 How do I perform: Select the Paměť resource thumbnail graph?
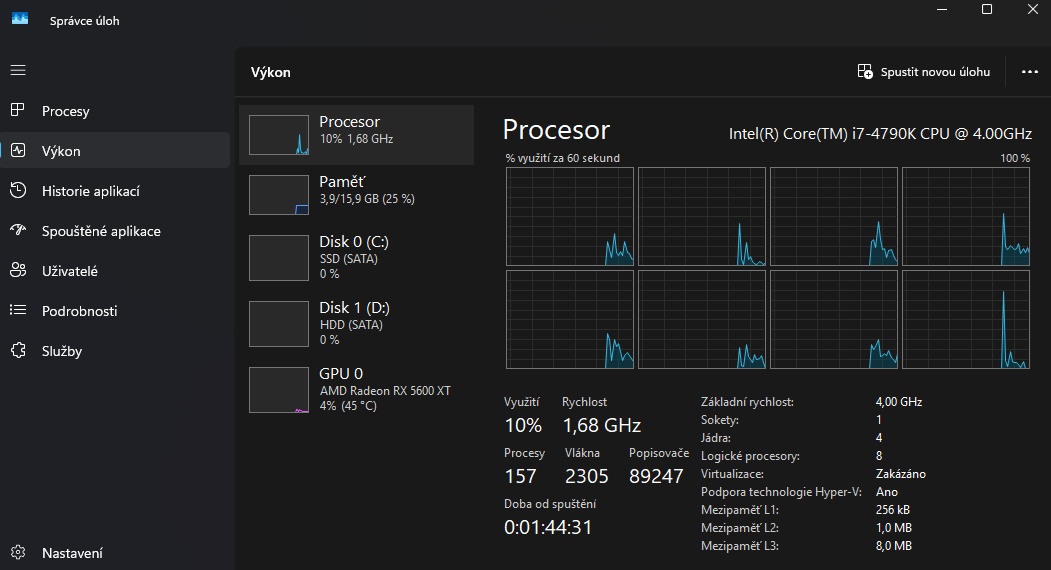click(279, 195)
